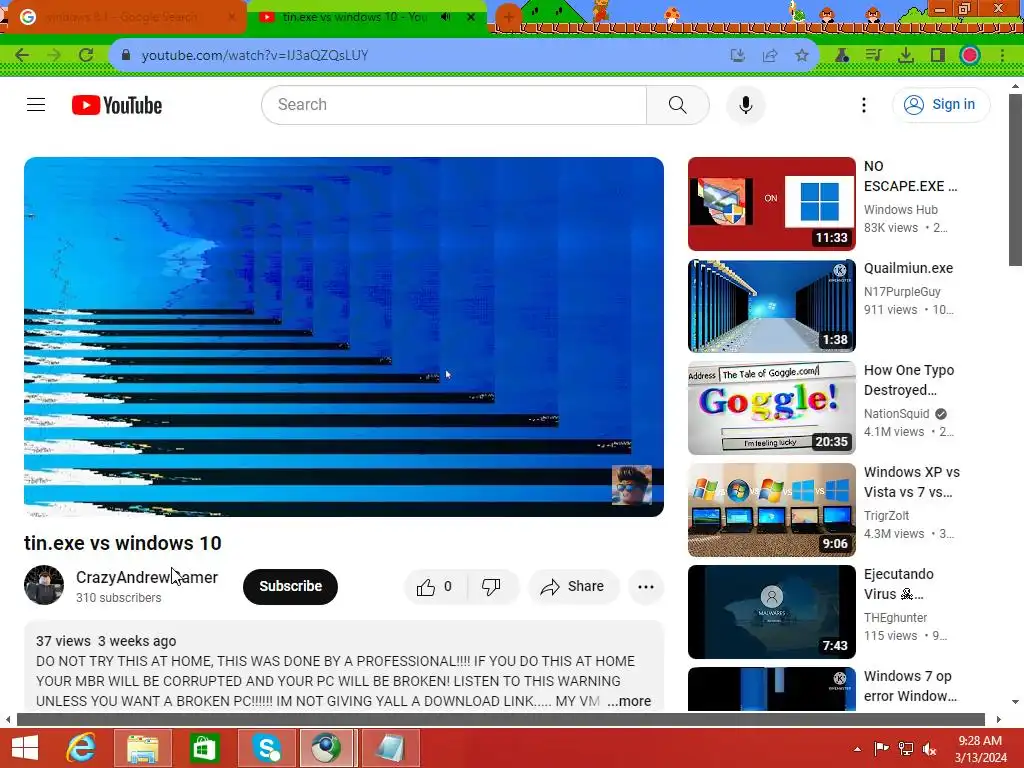Open the CrazyAndrewGamer channel name link
Image resolution: width=1024 pixels, height=768 pixels.
(x=147, y=577)
